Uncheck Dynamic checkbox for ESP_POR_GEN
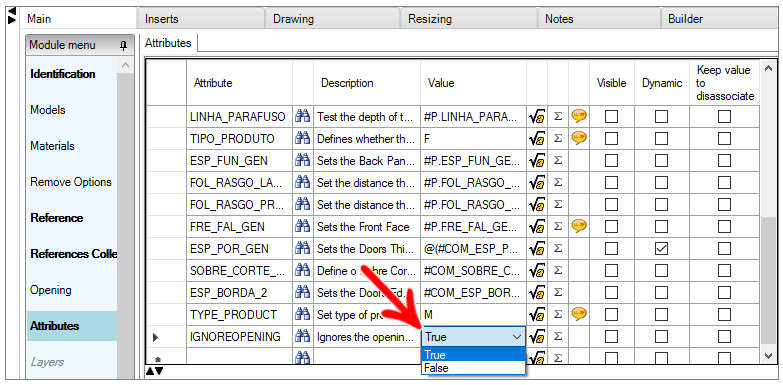 661,249
